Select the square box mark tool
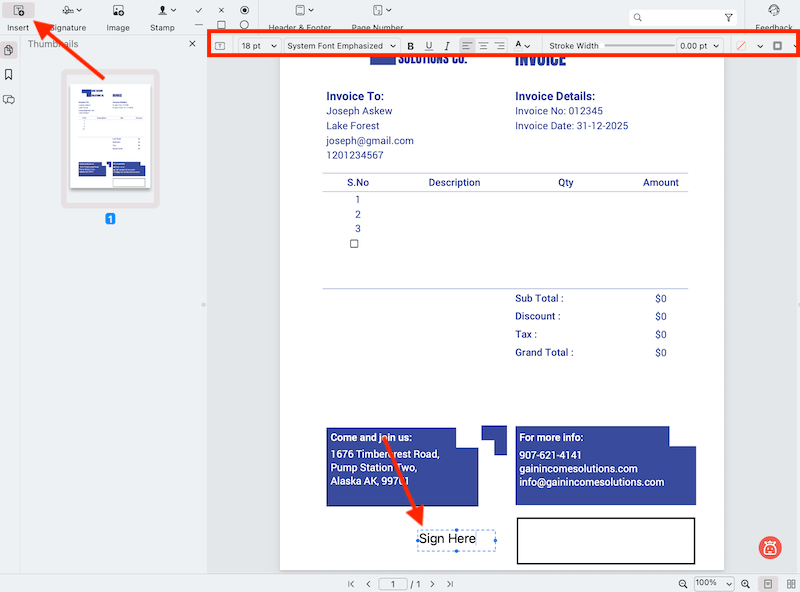Image resolution: width=800 pixels, height=592 pixels. coord(221,24)
